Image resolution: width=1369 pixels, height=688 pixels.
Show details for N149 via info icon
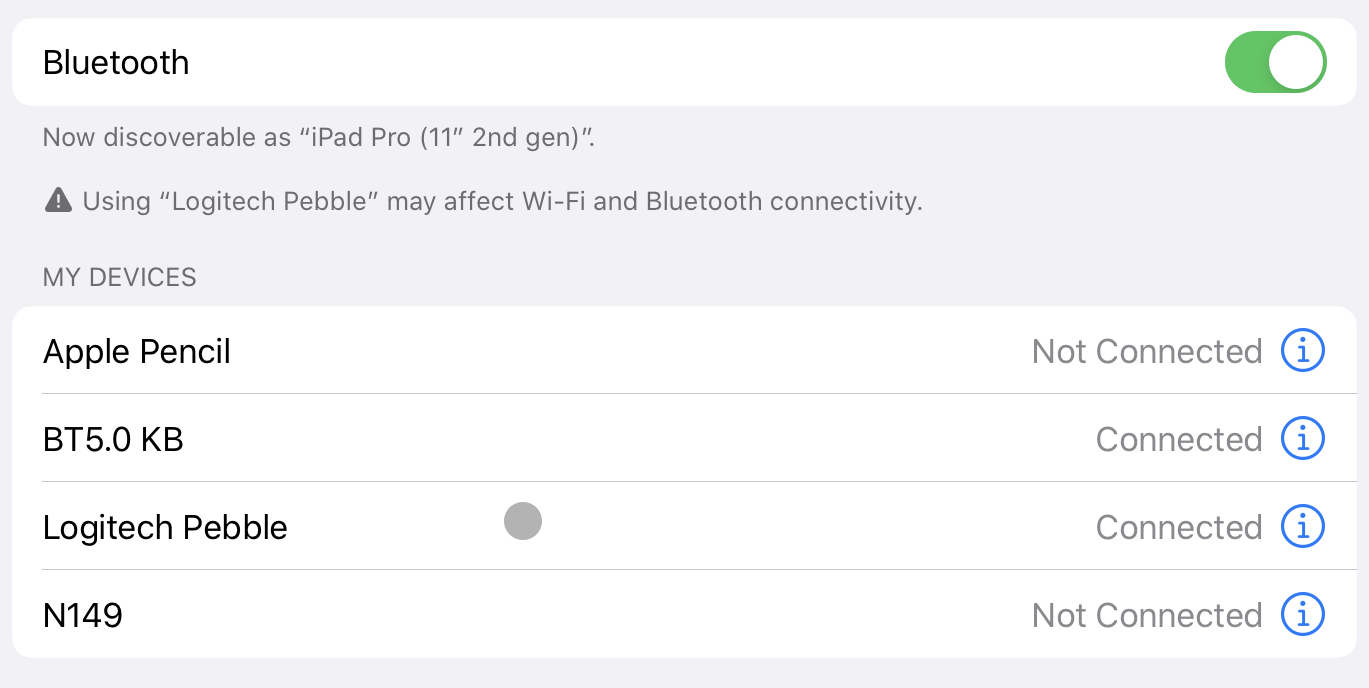1303,614
